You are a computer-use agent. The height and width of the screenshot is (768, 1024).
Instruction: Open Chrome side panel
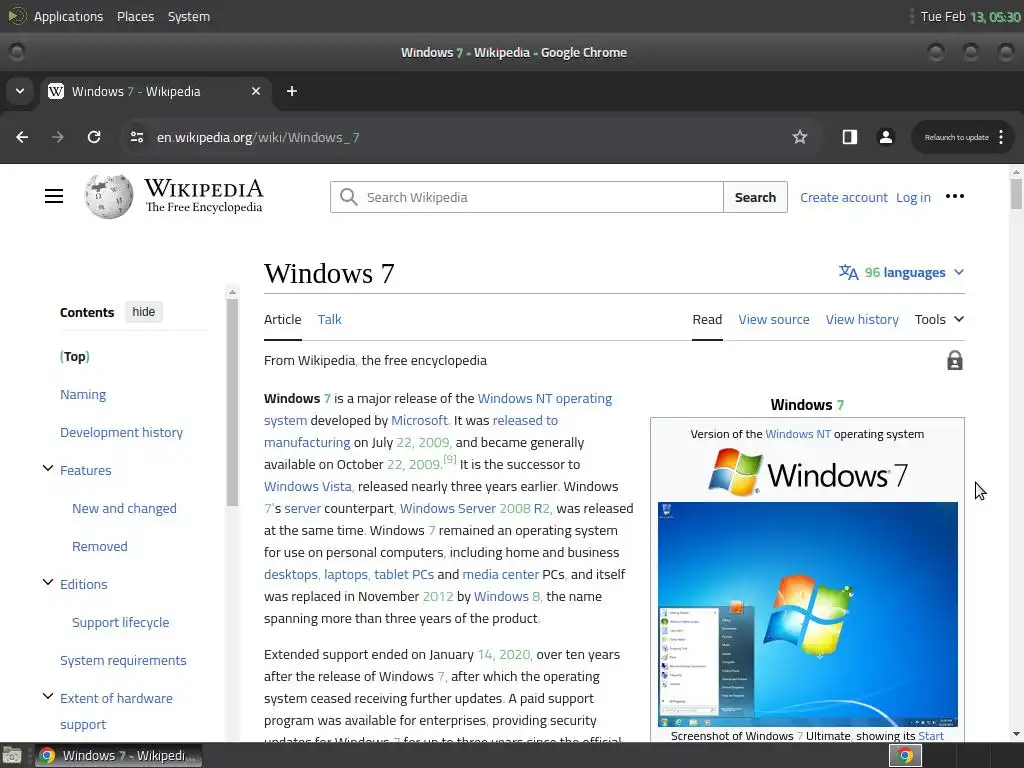849,137
